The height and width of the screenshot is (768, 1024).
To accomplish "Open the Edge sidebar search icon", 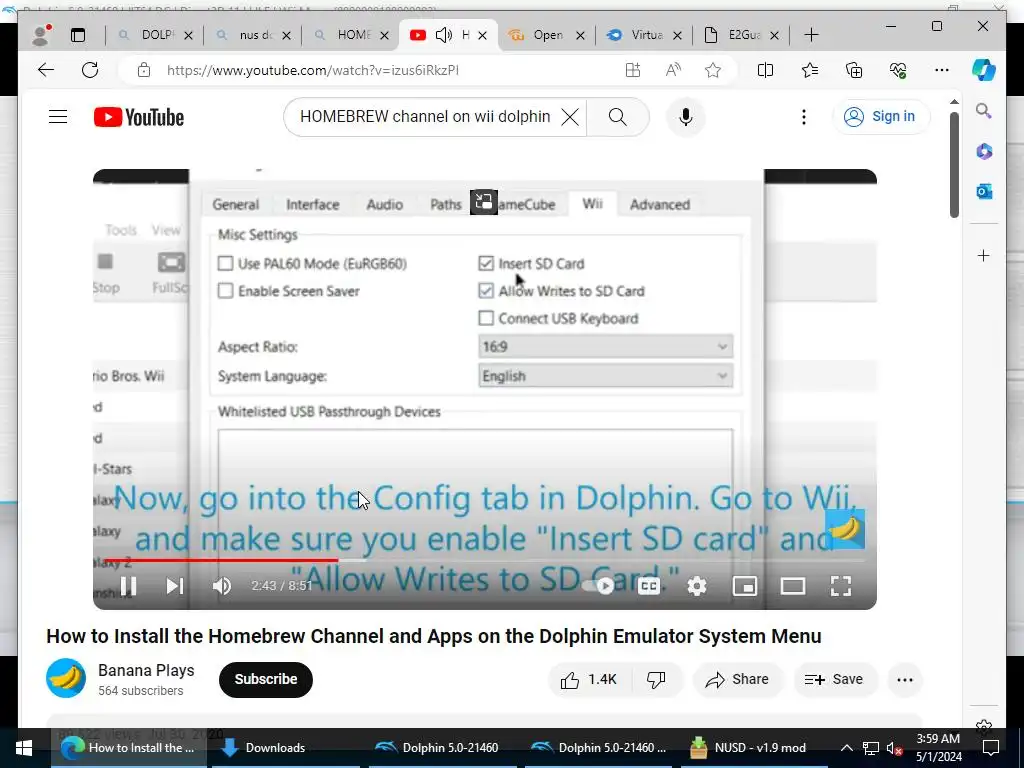I will click(984, 111).
